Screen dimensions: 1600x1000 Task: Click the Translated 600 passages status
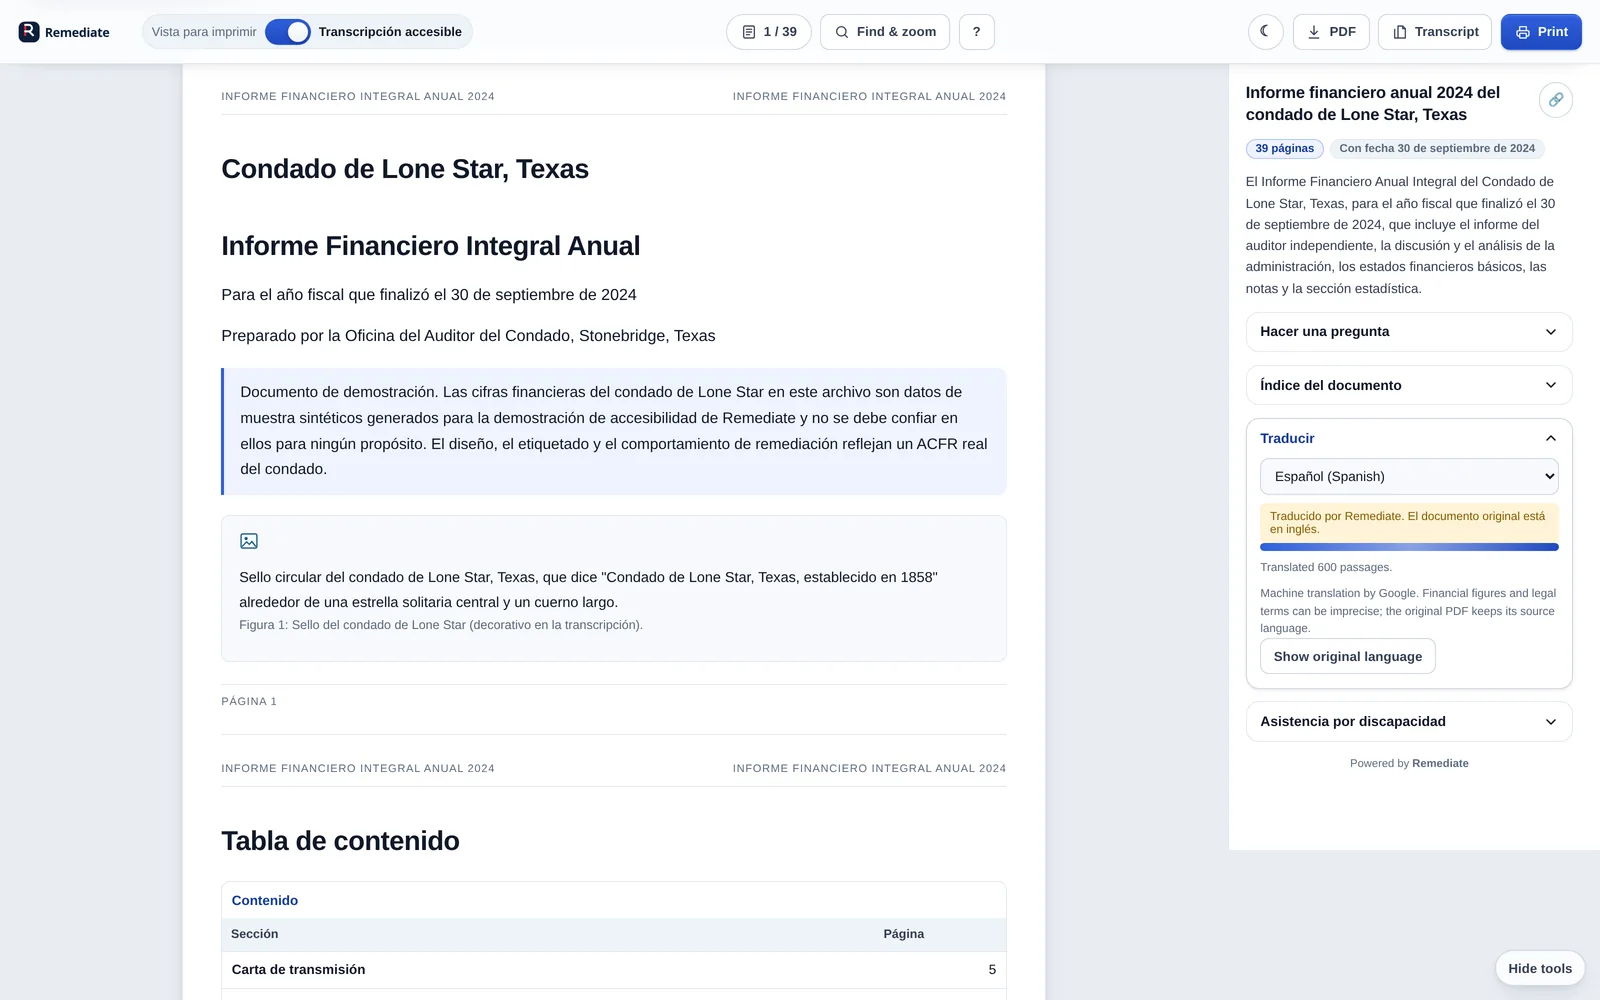[x=1326, y=567]
